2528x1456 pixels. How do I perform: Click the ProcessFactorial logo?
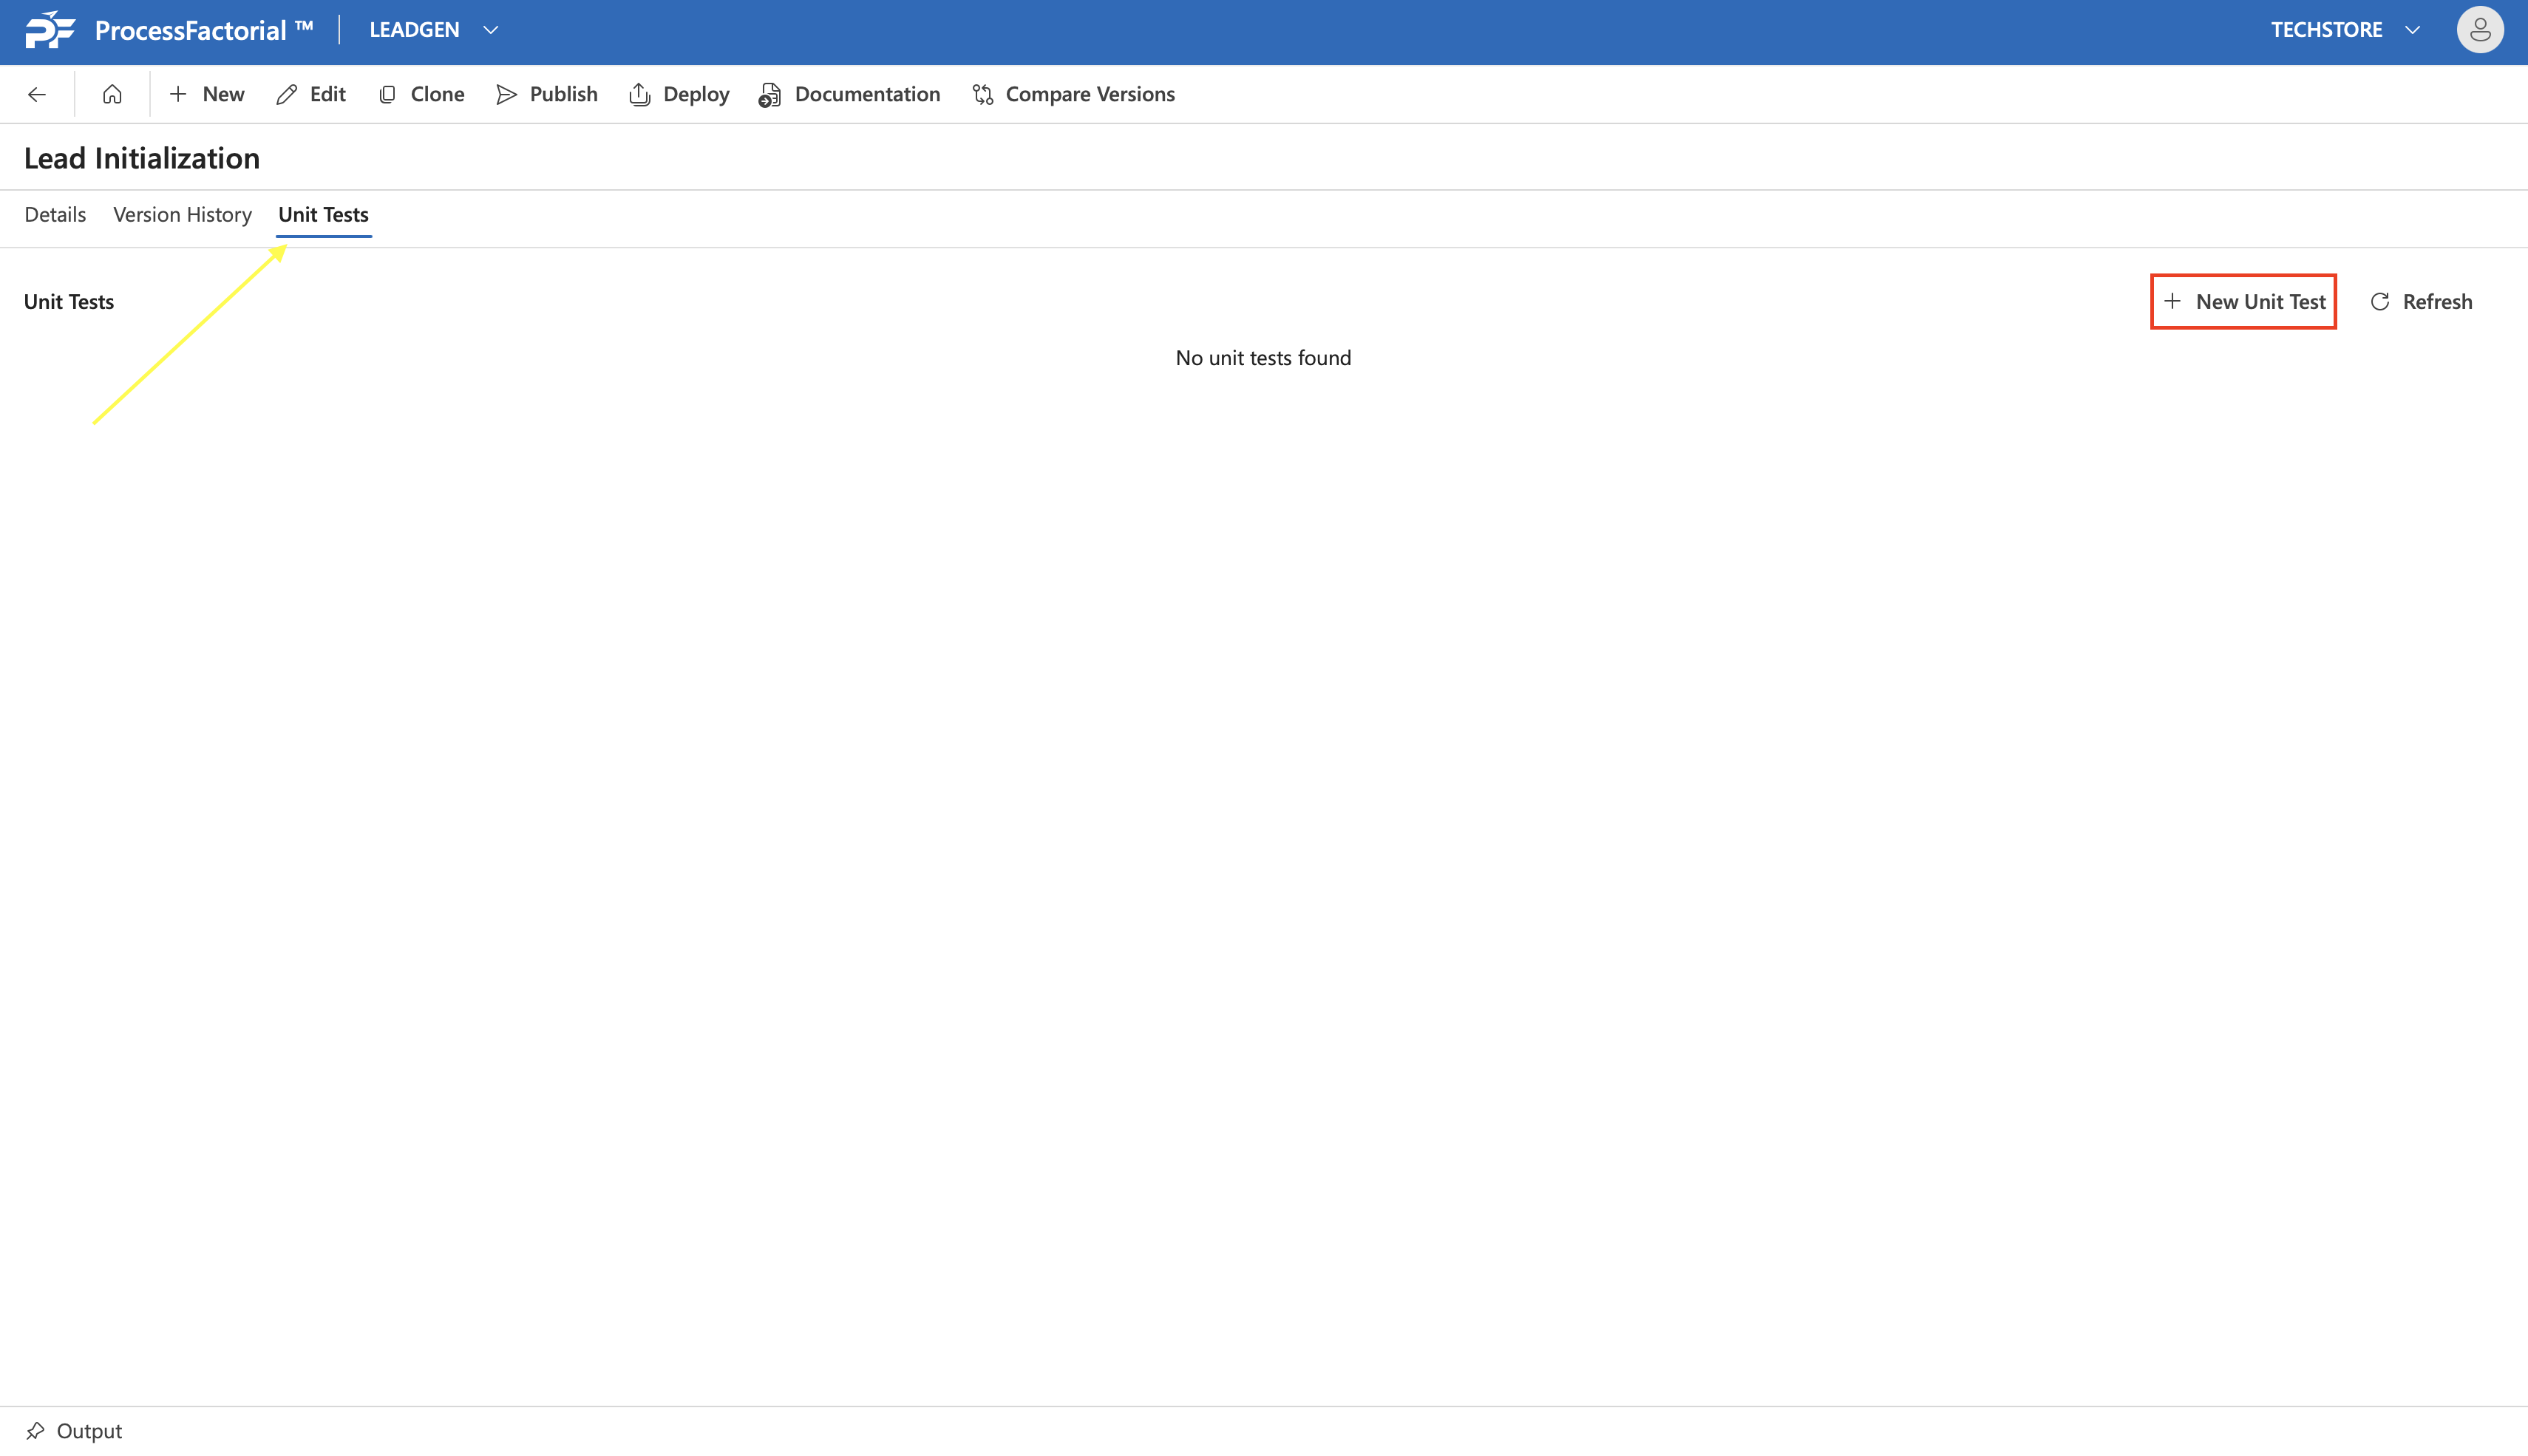(x=50, y=30)
